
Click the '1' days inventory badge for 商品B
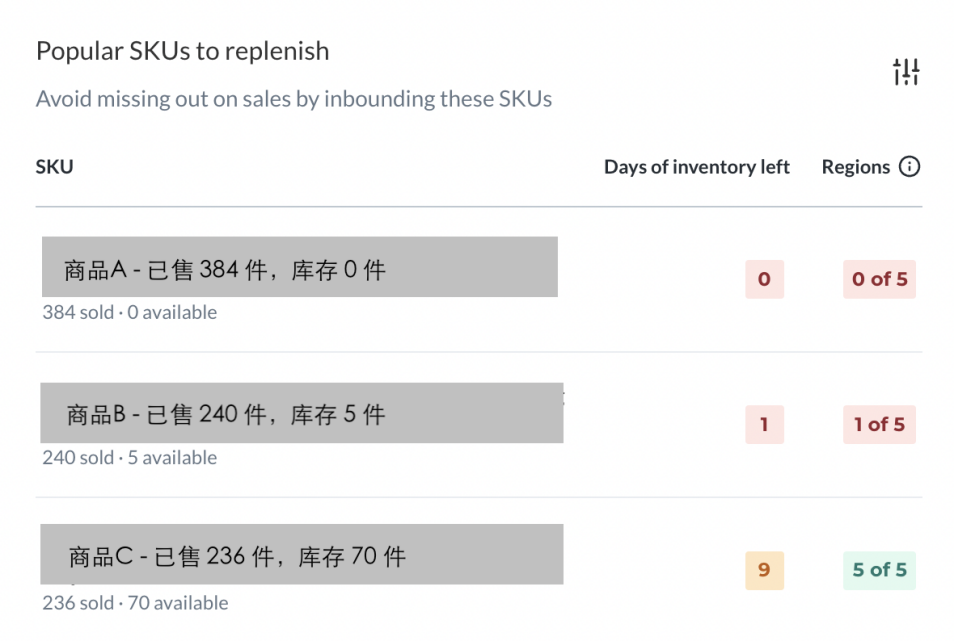[764, 425]
